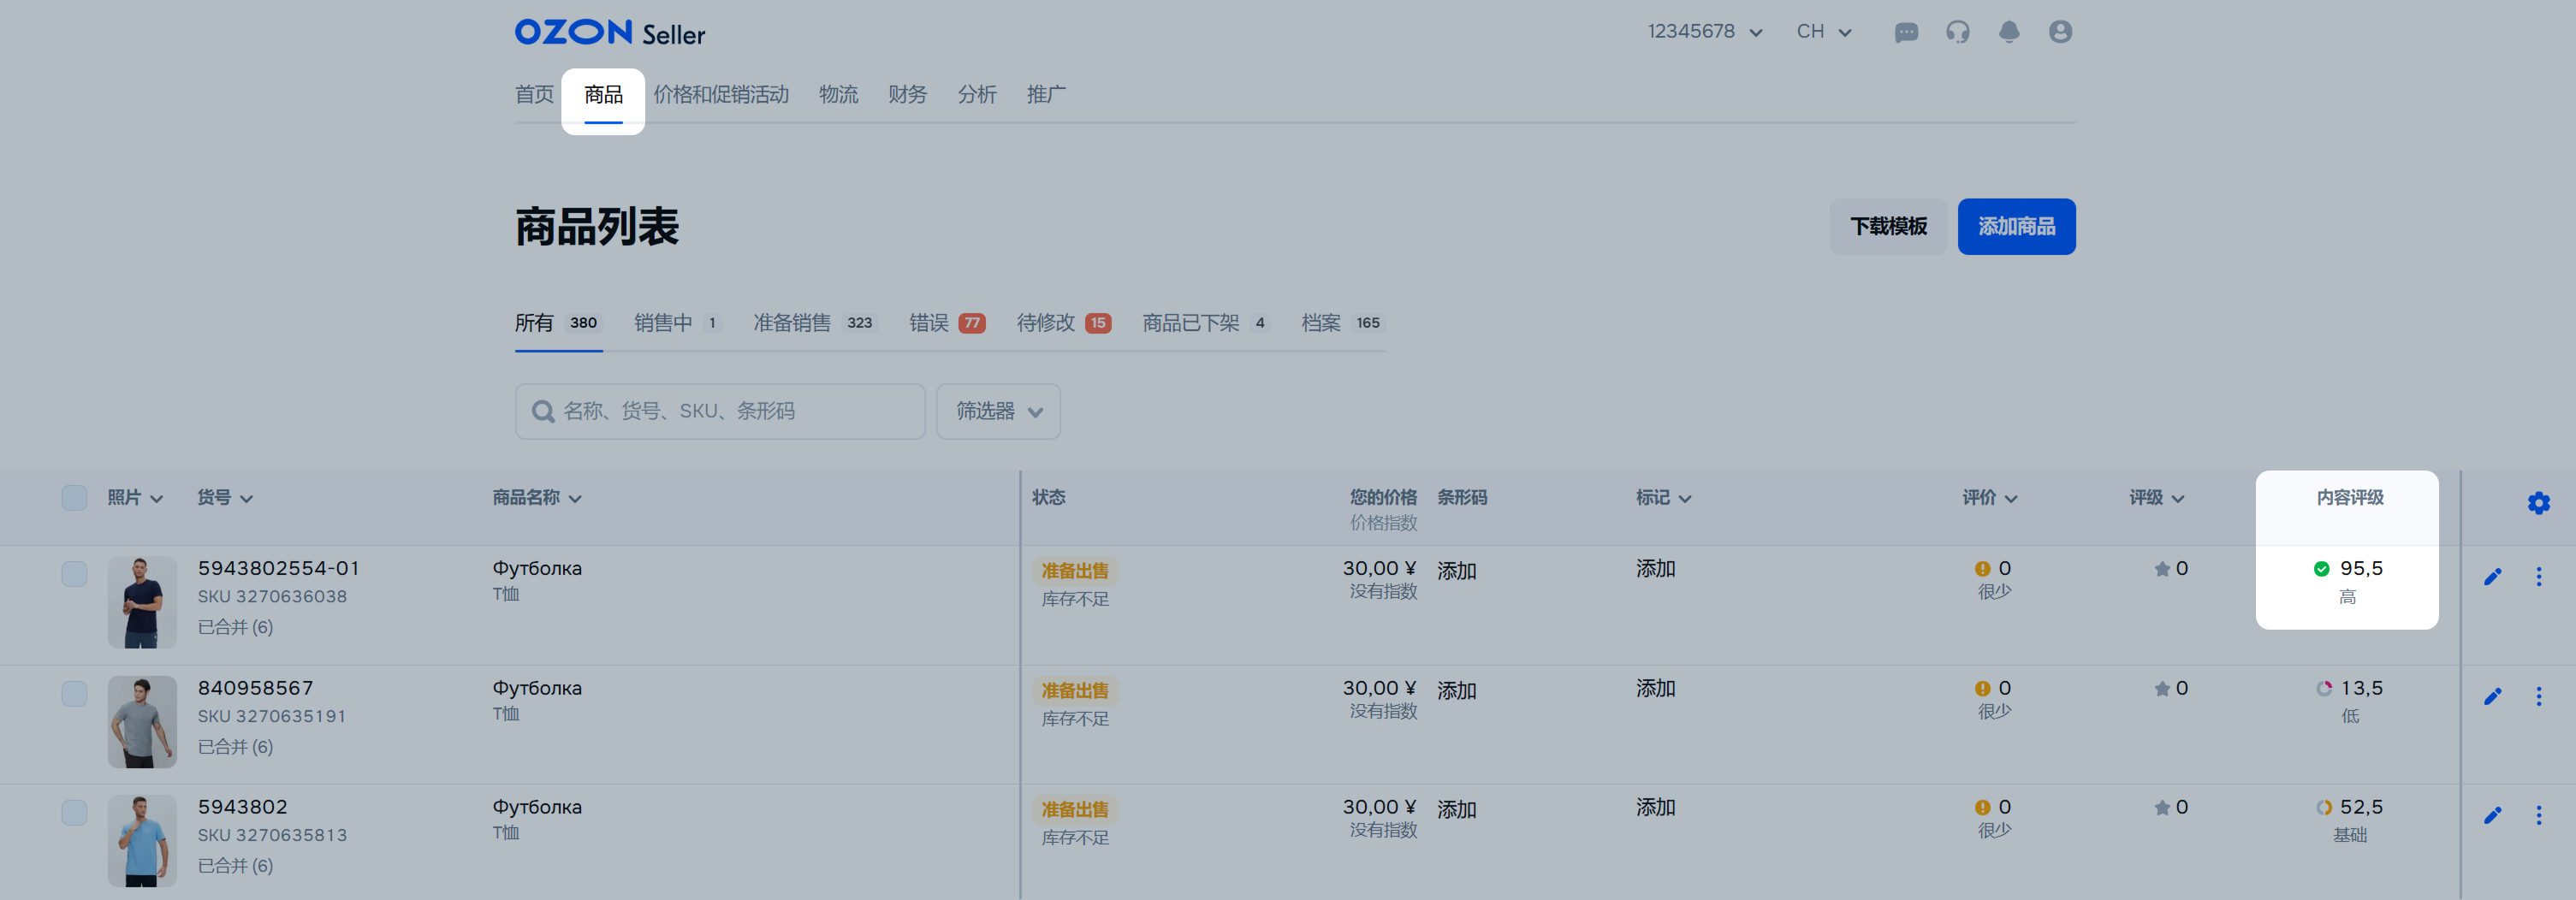Click the headset support icon
Screen dimensions: 2576x900
(1957, 32)
